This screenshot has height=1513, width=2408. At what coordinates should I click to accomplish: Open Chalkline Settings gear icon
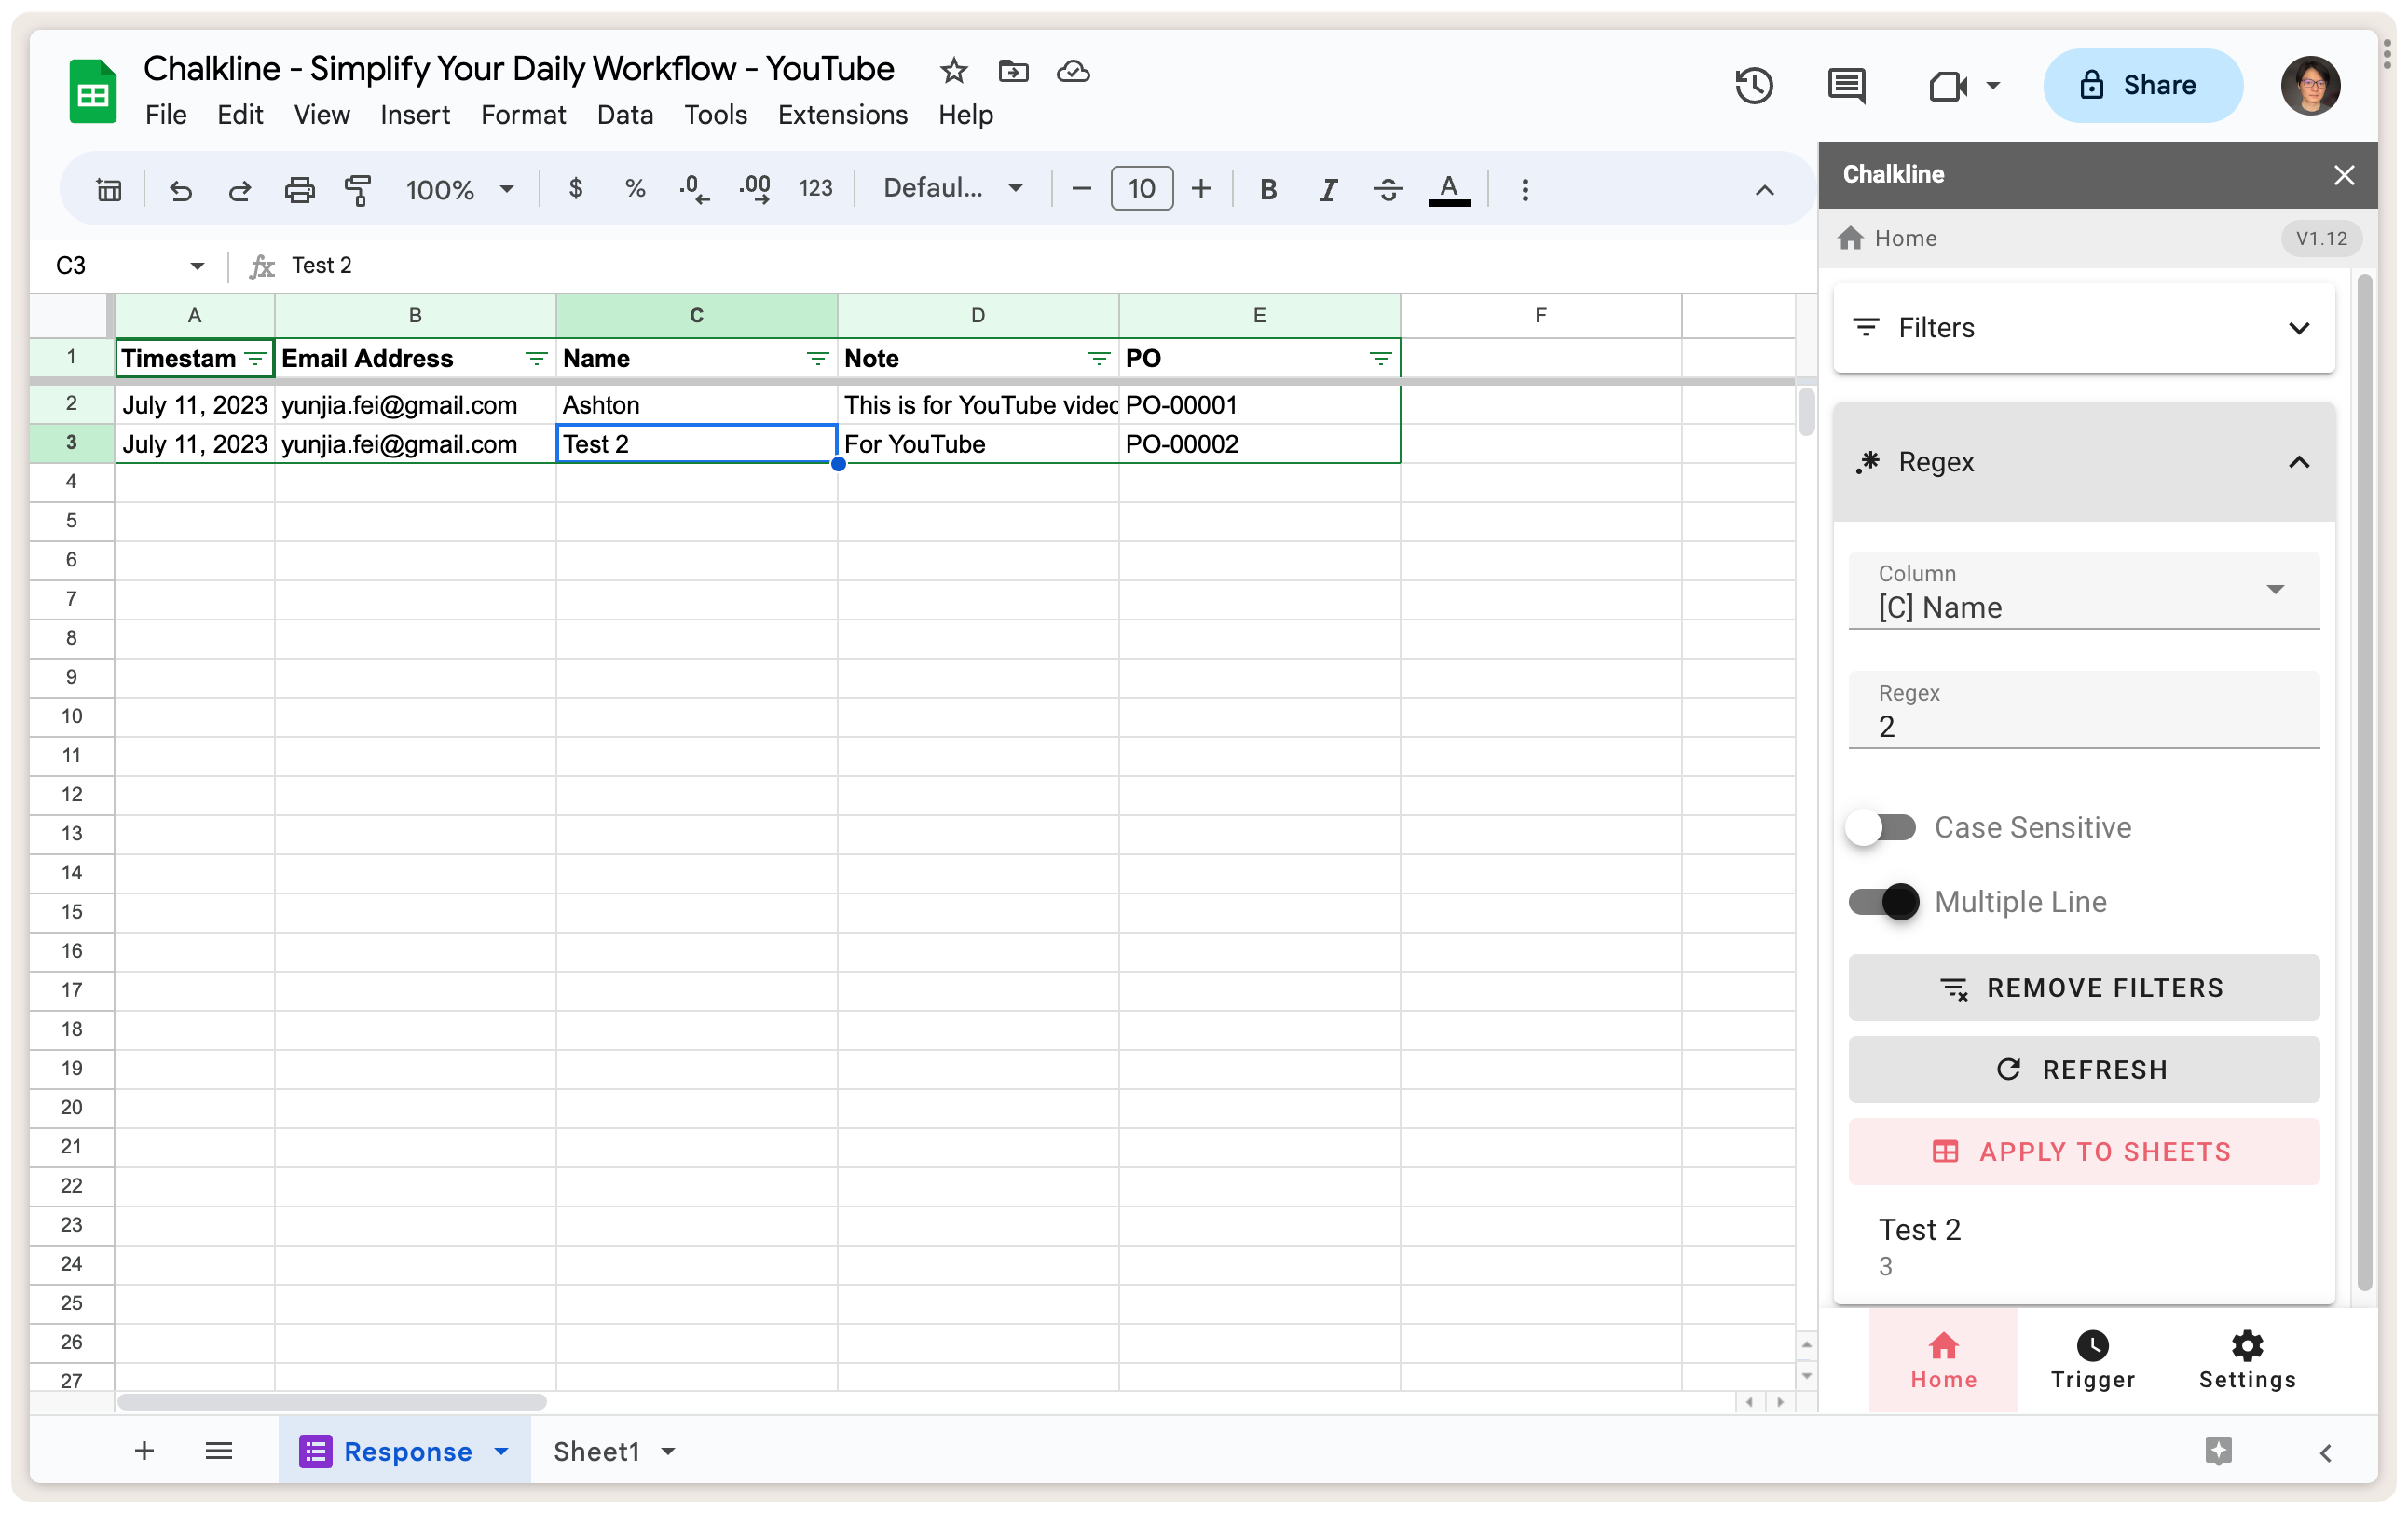pos(2247,1346)
